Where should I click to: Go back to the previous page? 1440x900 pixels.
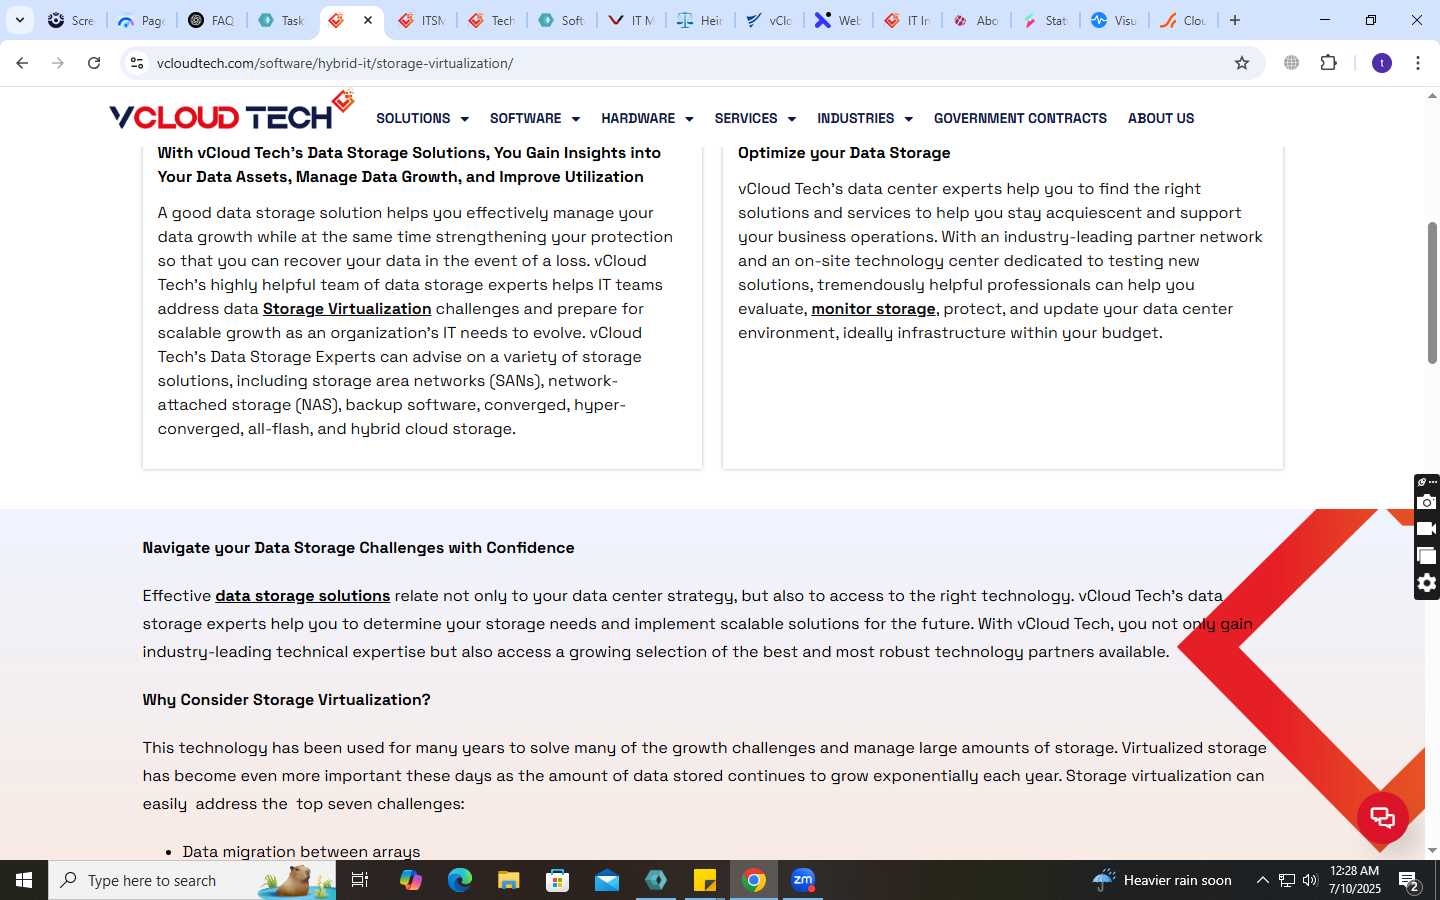(22, 63)
